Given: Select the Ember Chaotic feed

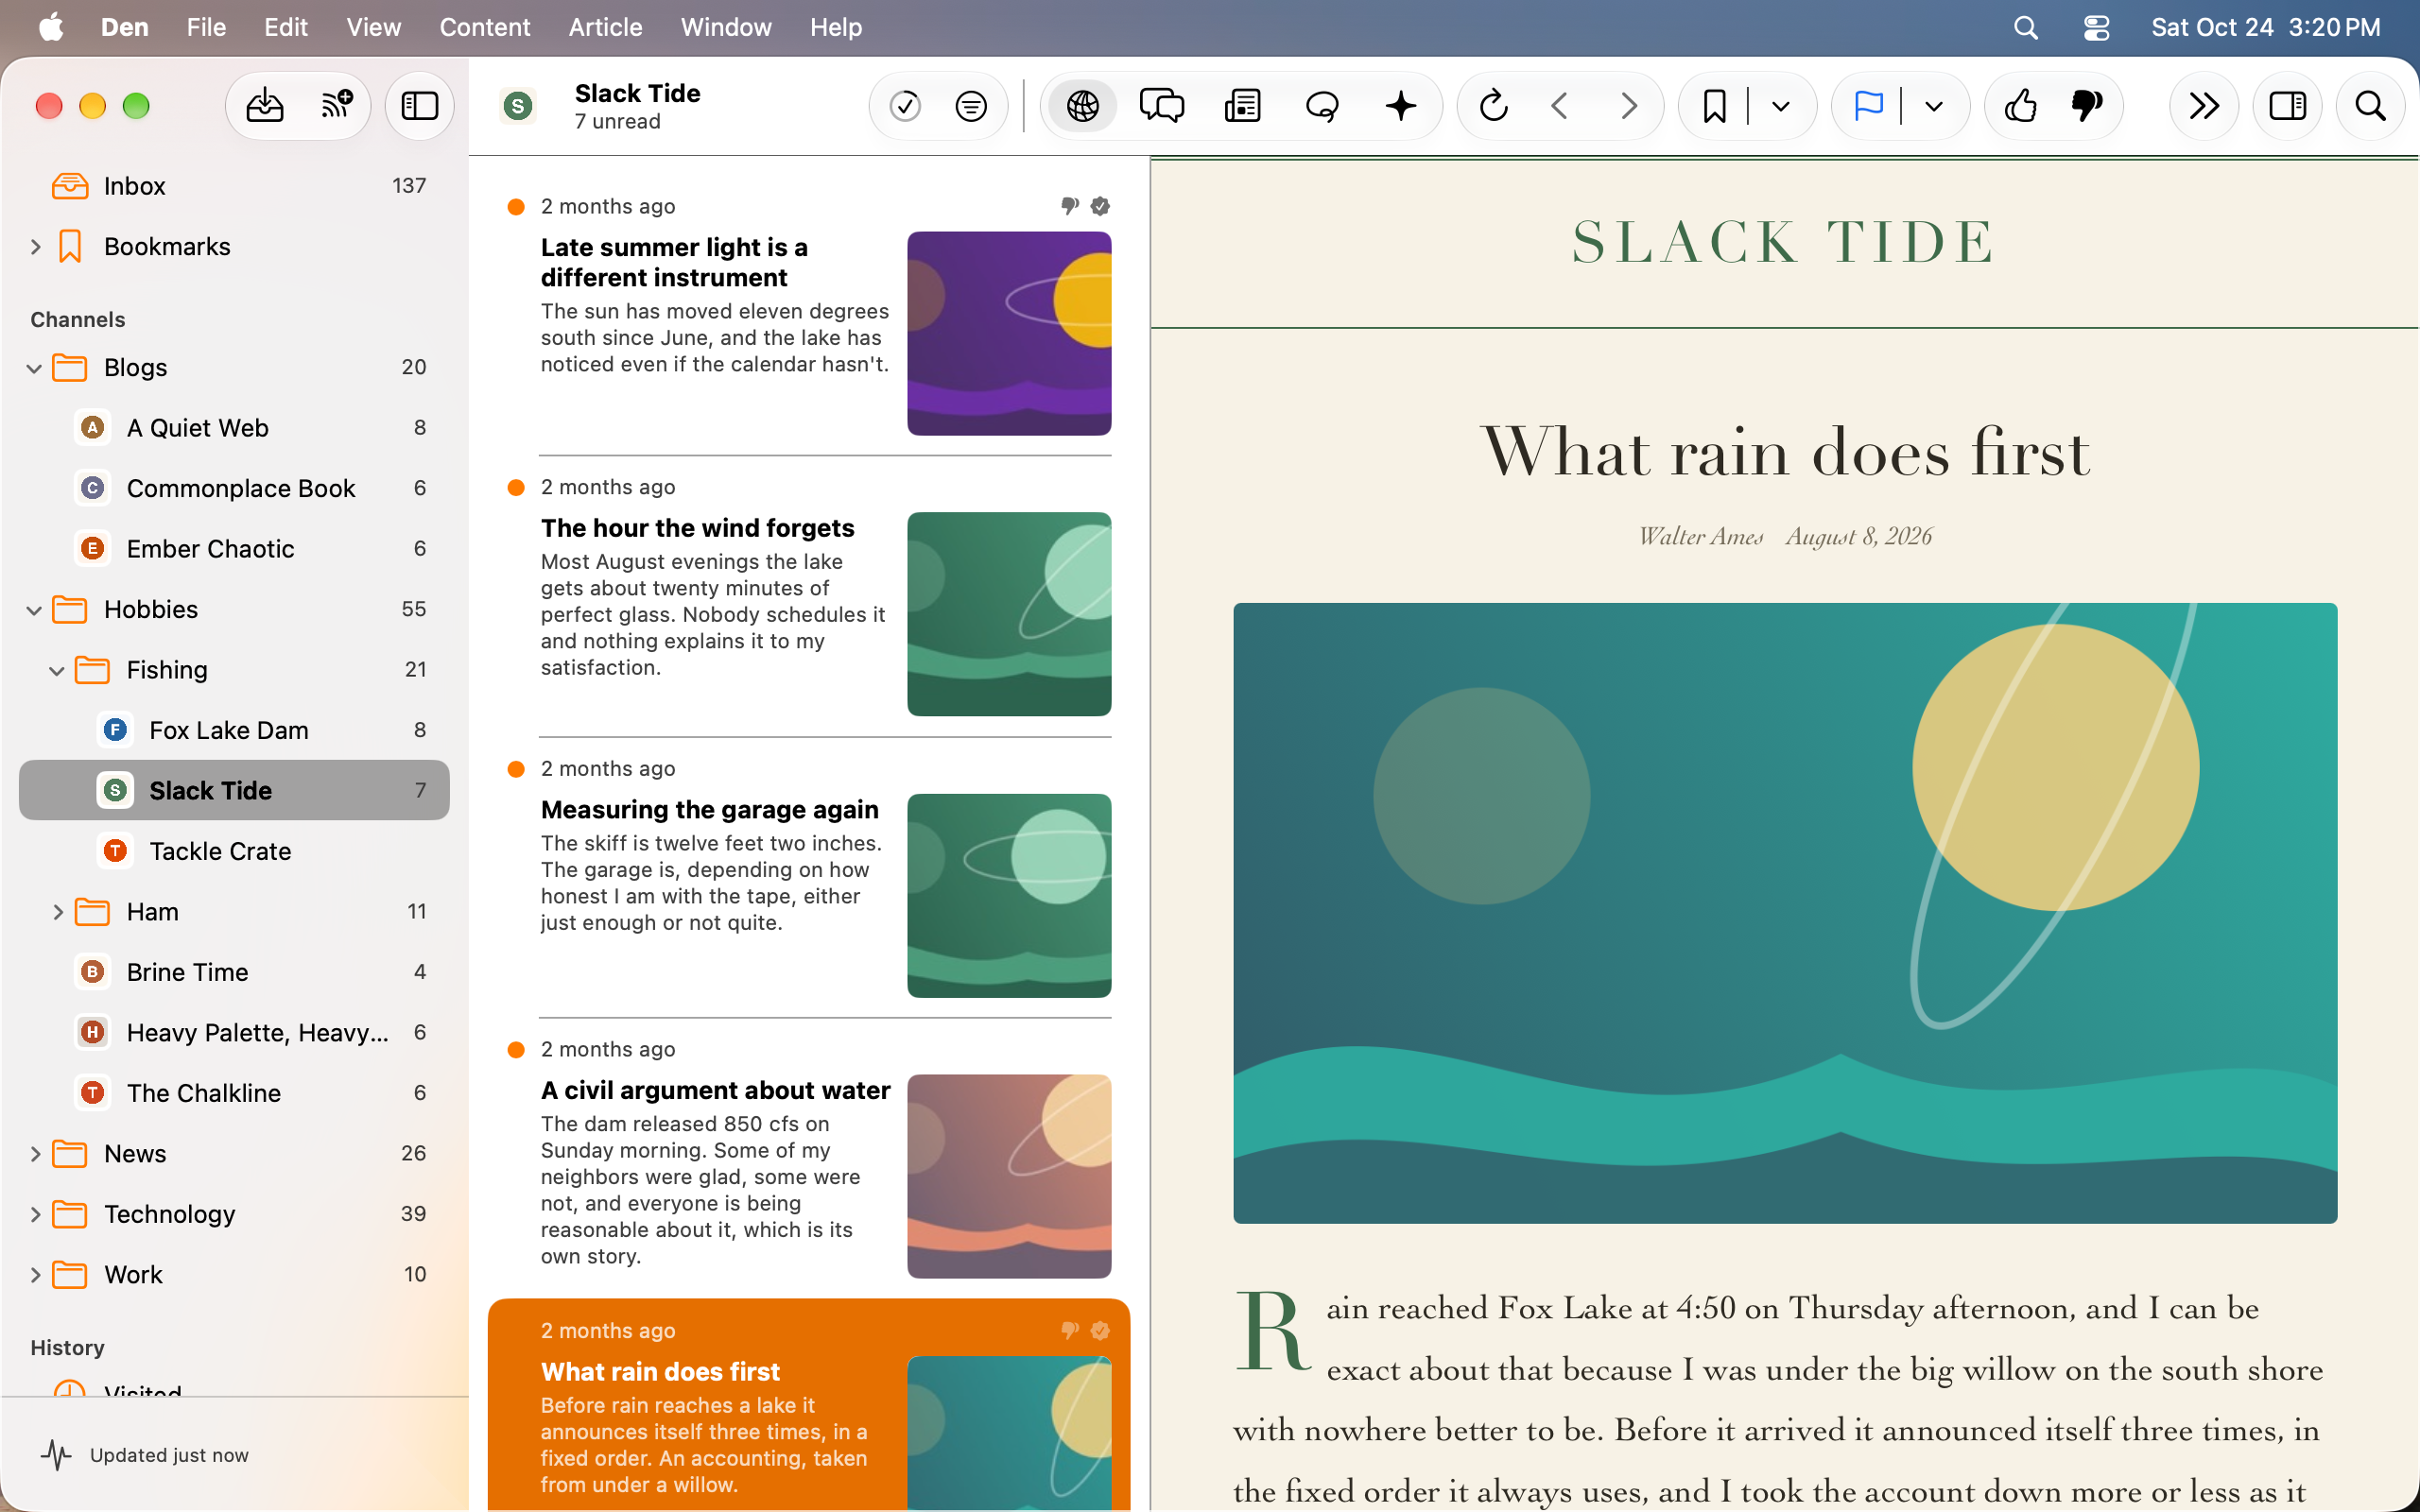Looking at the screenshot, I should 234,549.
